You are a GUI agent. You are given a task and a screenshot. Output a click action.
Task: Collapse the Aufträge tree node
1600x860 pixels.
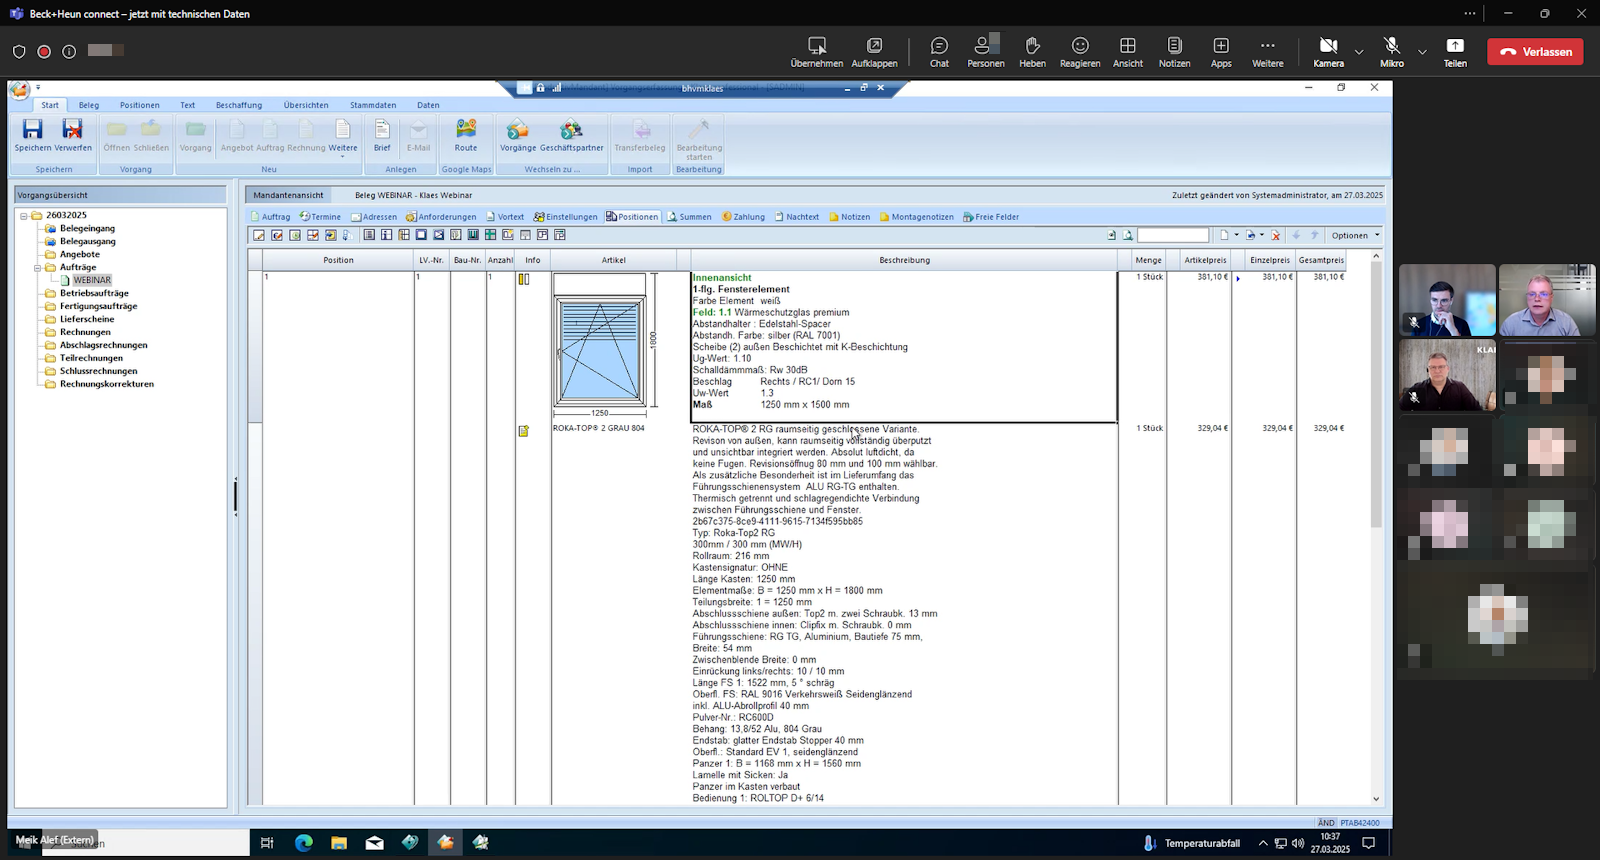pyautogui.click(x=38, y=267)
